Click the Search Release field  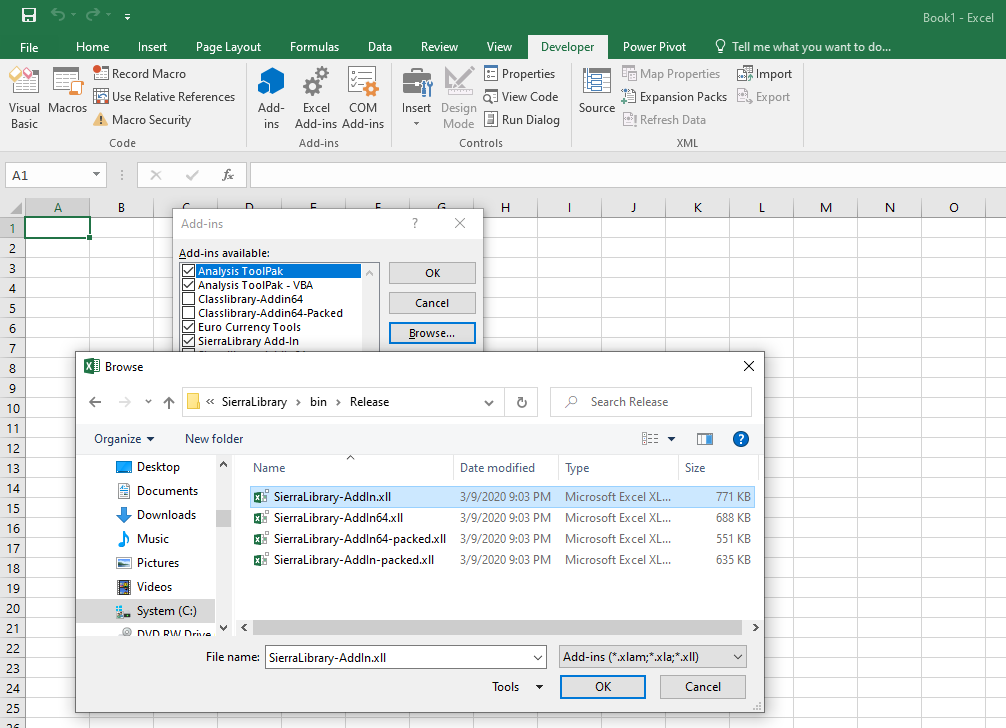click(x=651, y=402)
